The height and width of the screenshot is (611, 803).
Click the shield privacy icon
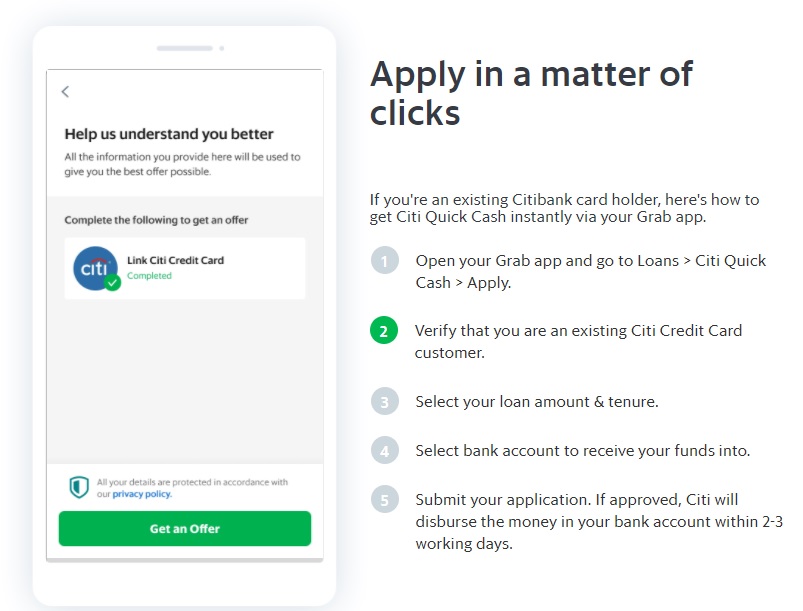click(x=79, y=487)
